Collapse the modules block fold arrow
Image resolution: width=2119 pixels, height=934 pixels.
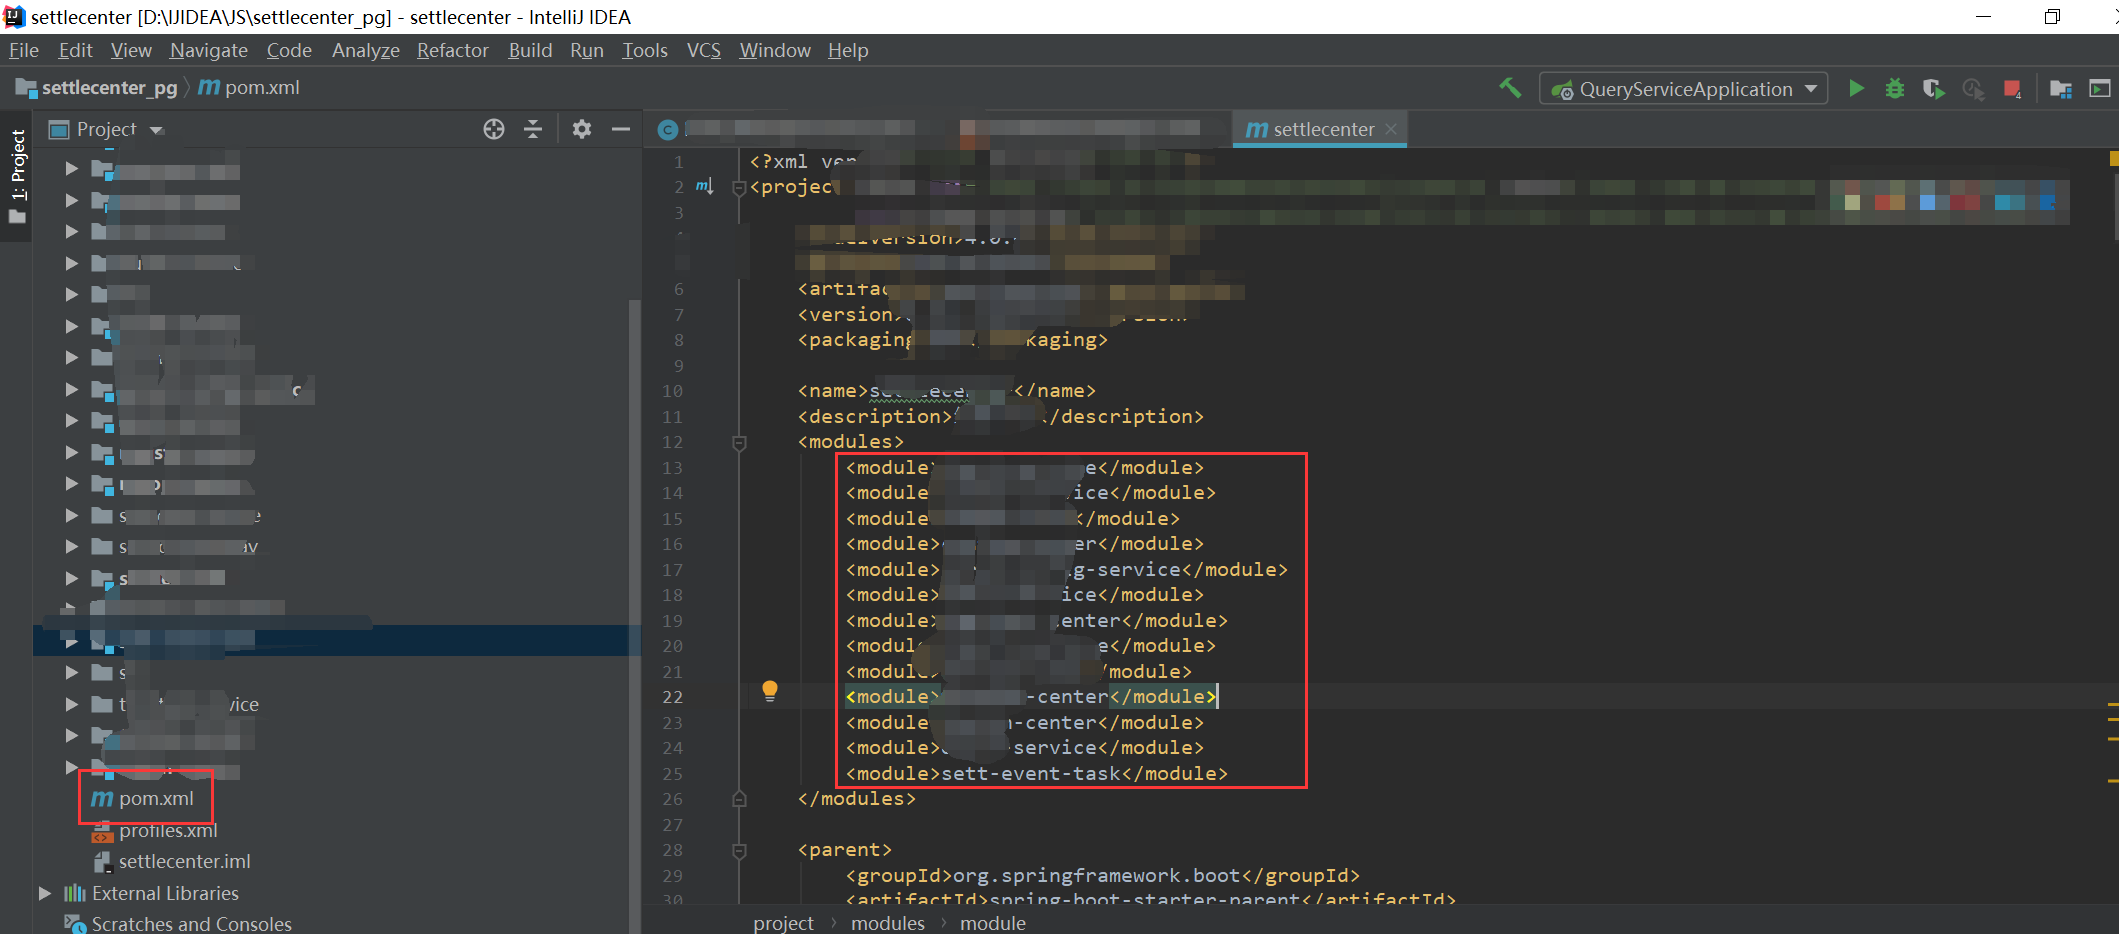coord(739,441)
